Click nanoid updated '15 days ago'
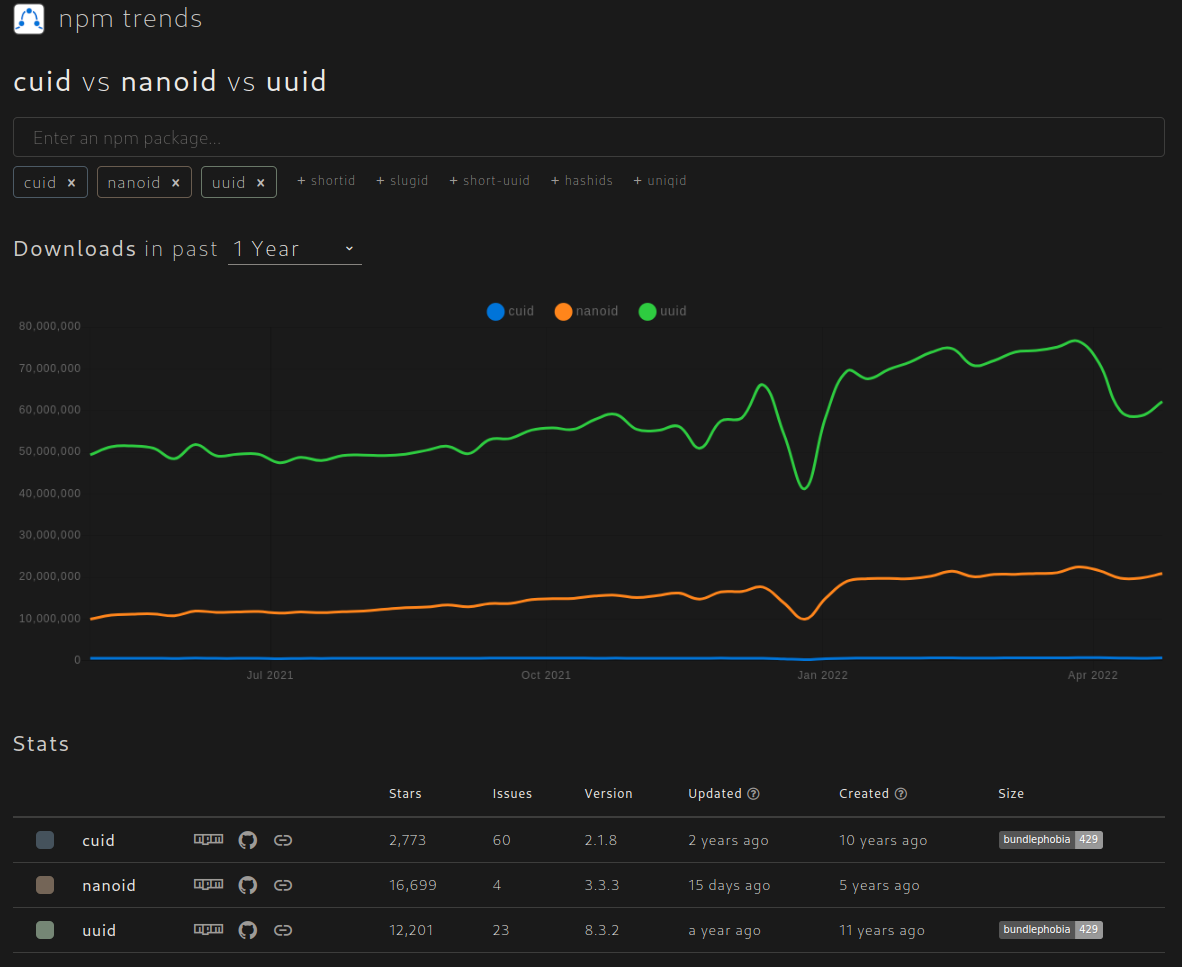 [x=729, y=886]
